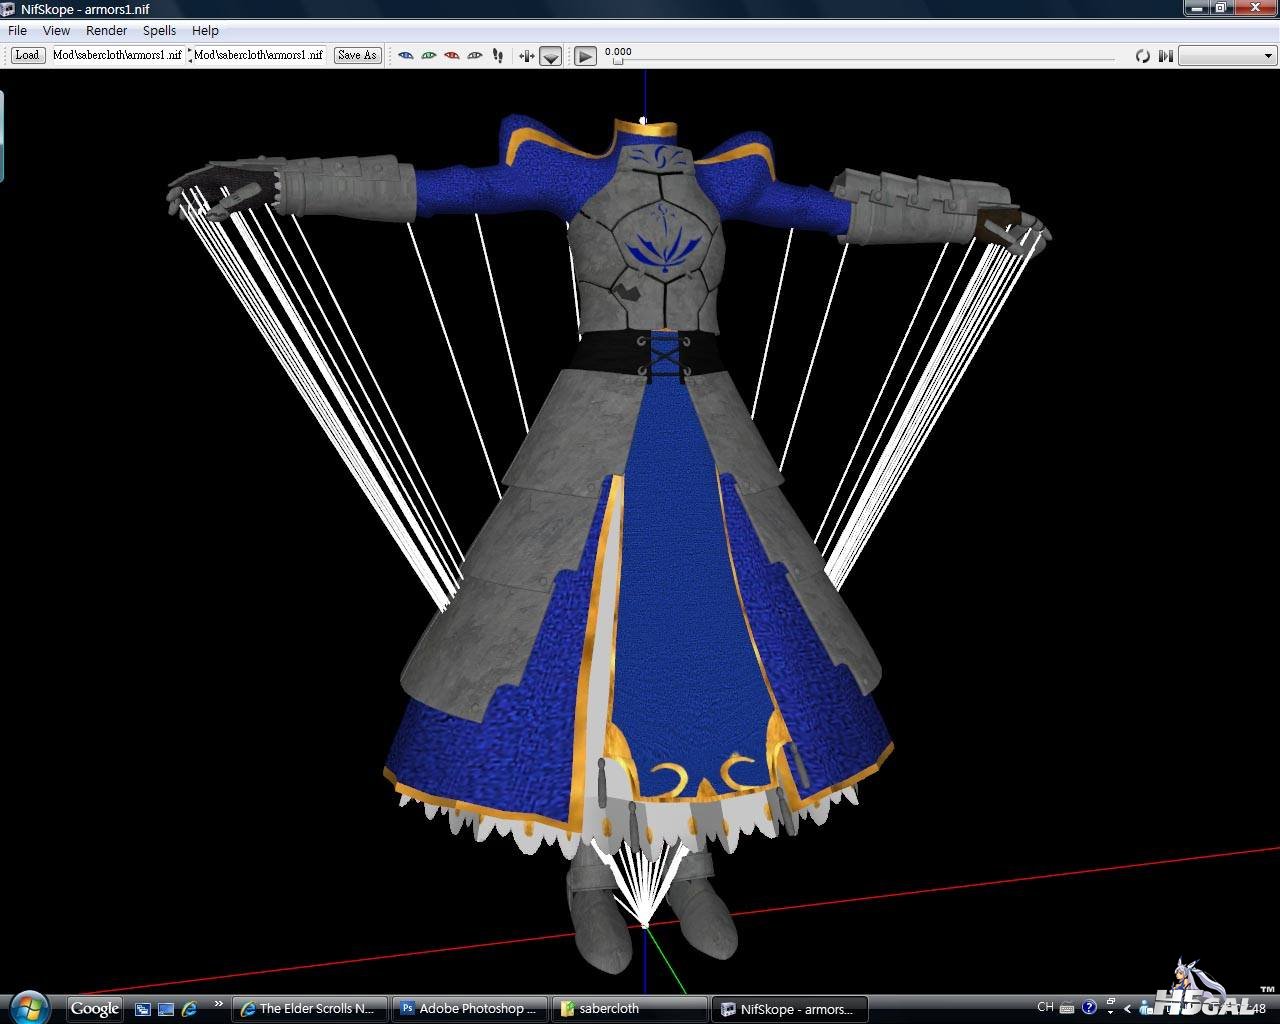The image size is (1280, 1024).
Task: Click the center view axes icon
Action: (526, 55)
